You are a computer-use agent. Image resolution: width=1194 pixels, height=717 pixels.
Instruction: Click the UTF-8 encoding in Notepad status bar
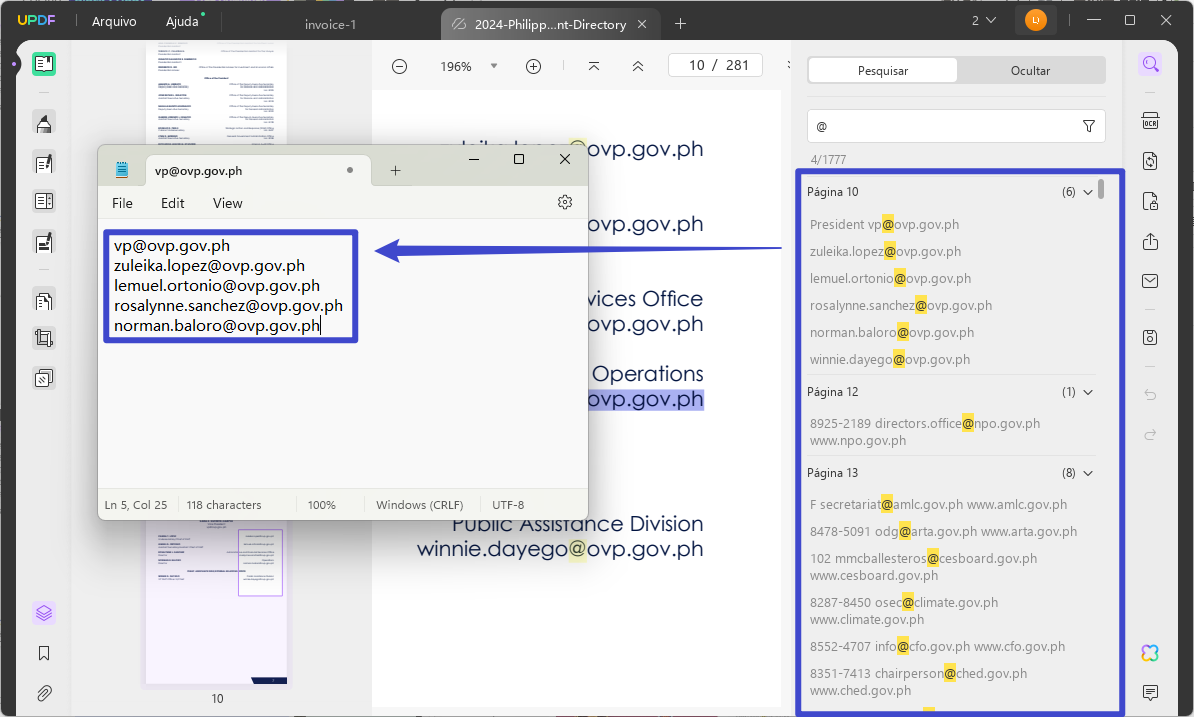508,505
